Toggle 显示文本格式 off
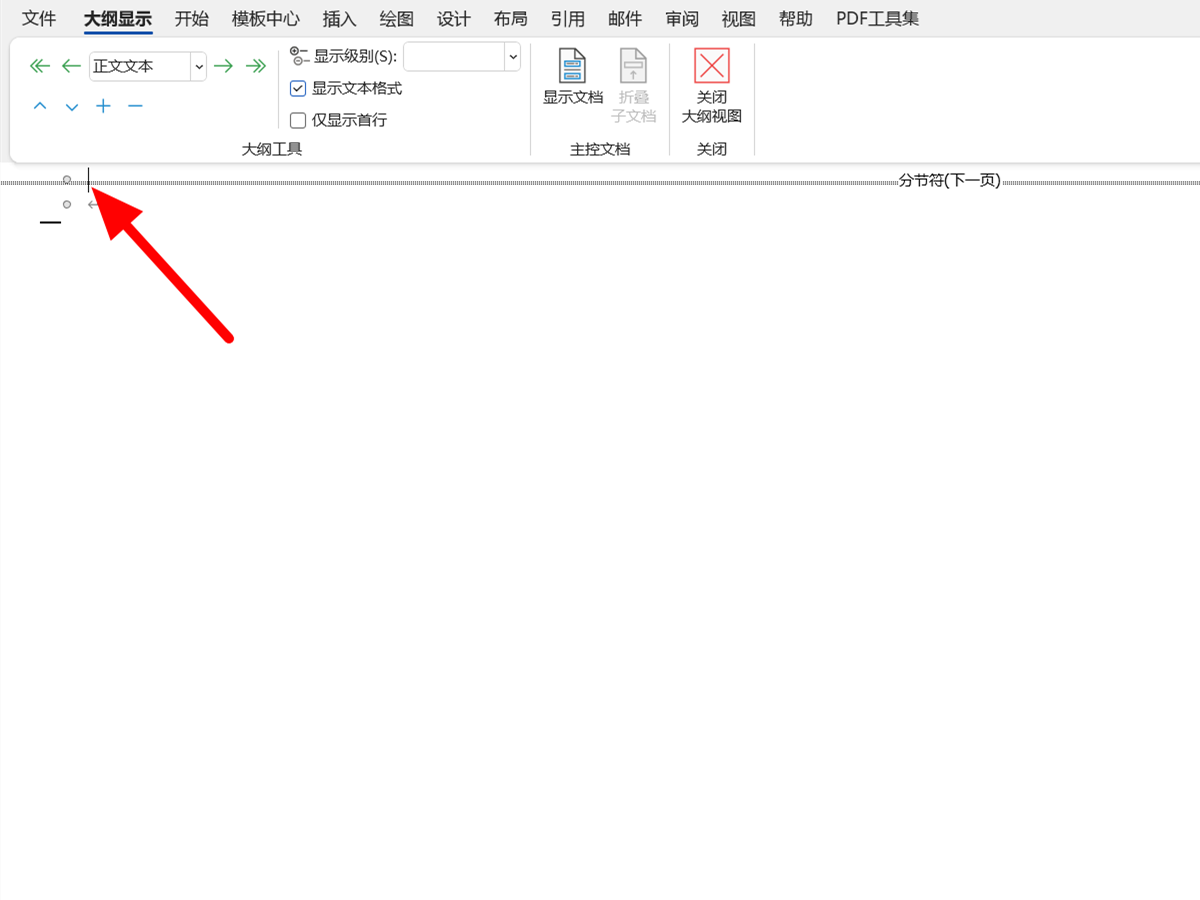Viewport: 1200px width, 900px height. 298,88
